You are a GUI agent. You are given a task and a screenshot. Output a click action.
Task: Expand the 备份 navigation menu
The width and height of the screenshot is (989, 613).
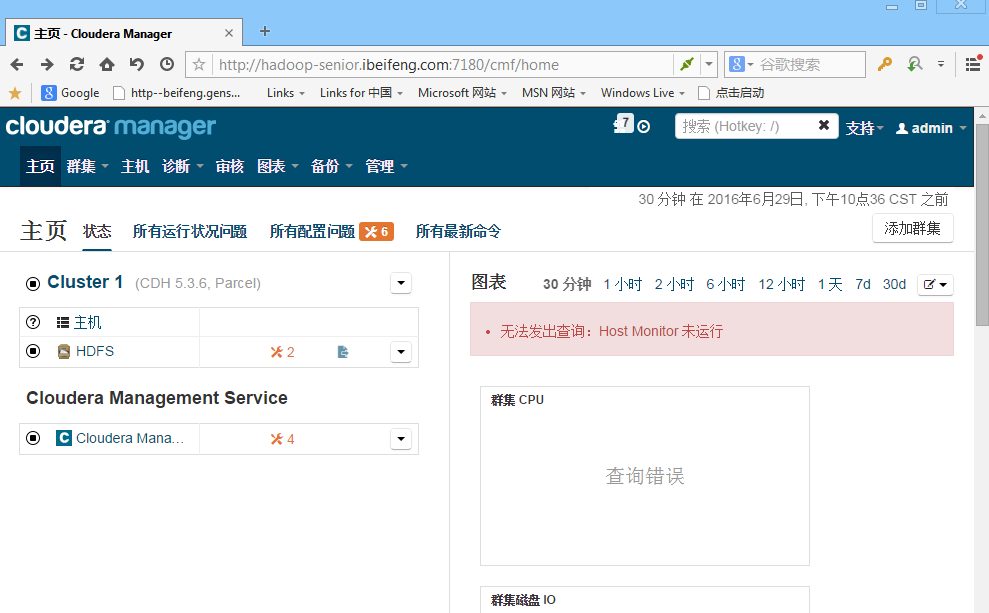tap(331, 166)
